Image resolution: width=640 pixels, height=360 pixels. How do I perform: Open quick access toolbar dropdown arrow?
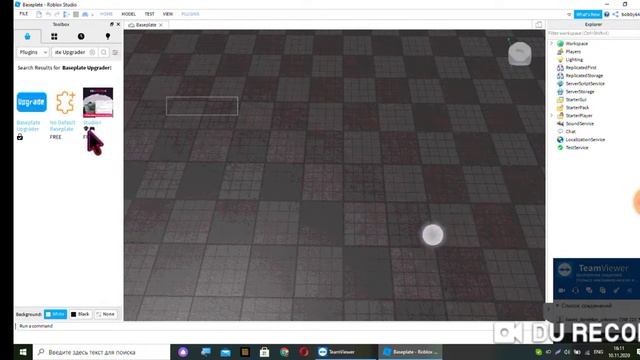pyautogui.click(x=93, y=14)
